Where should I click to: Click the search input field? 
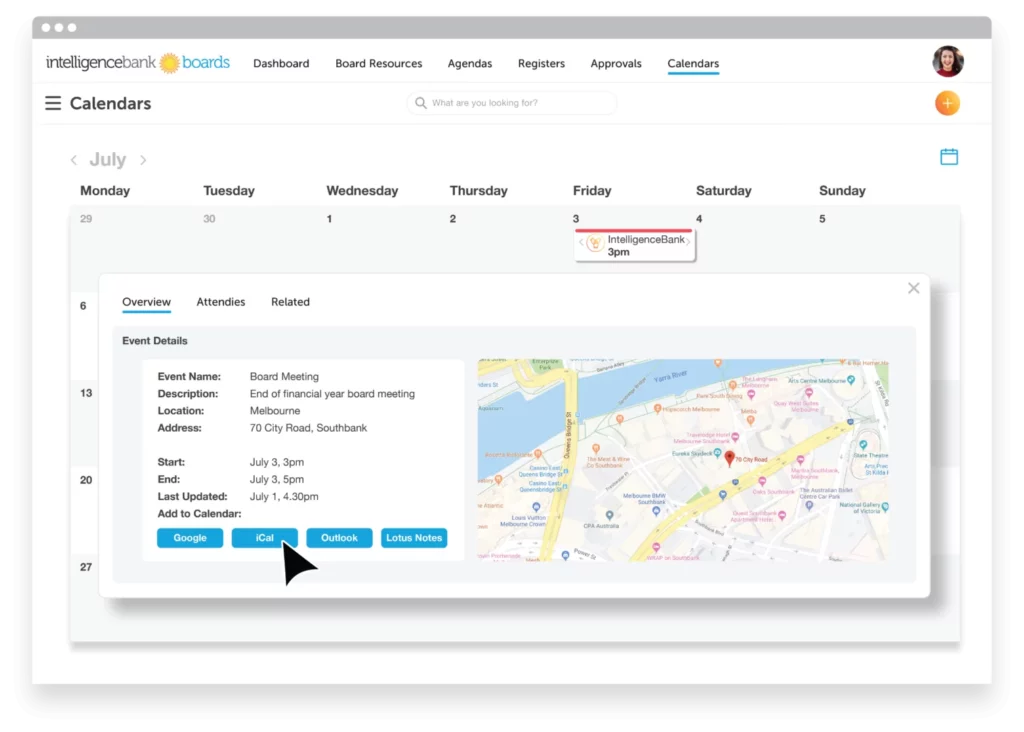coord(512,103)
